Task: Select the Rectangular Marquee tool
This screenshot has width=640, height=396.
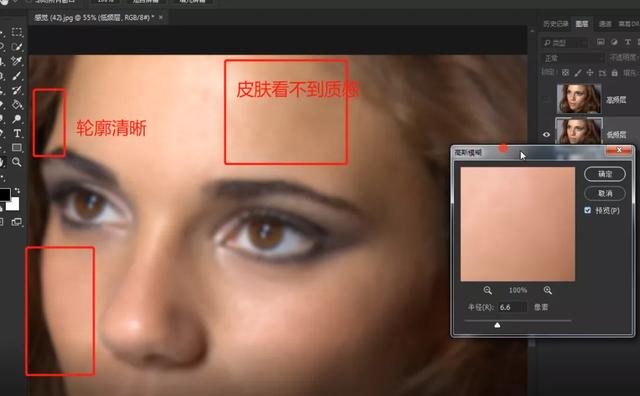Action: tap(17, 32)
